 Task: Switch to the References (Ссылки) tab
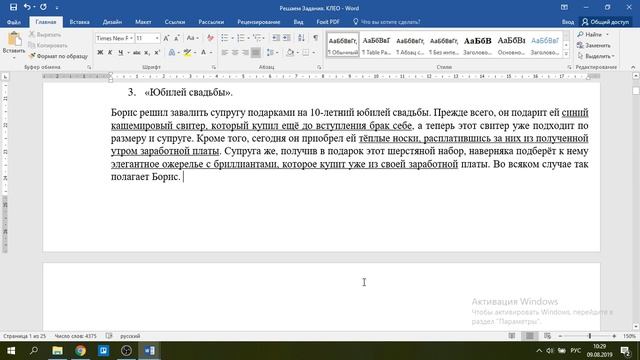[175, 22]
